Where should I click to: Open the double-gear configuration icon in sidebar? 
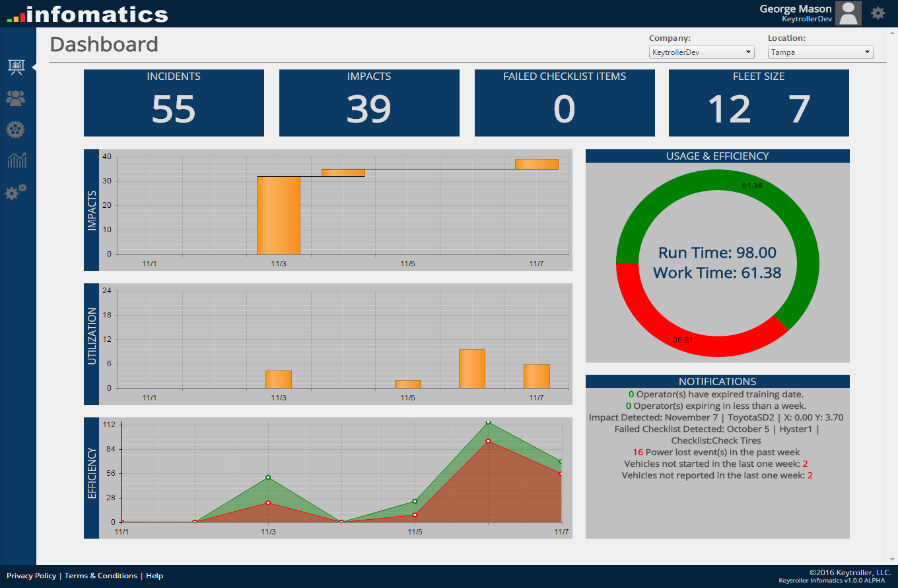click(x=16, y=191)
